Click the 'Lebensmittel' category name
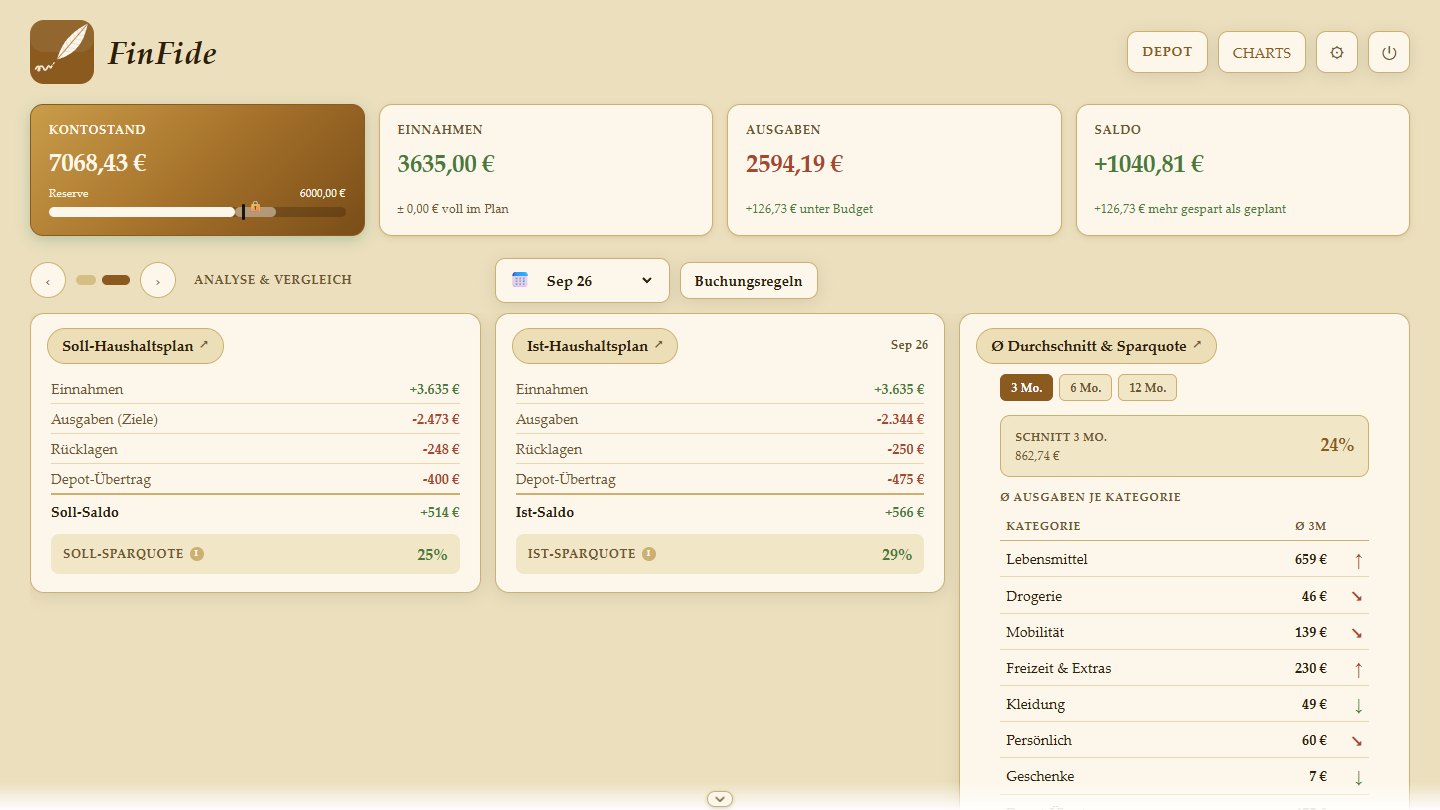The width and height of the screenshot is (1440, 810). click(1046, 560)
